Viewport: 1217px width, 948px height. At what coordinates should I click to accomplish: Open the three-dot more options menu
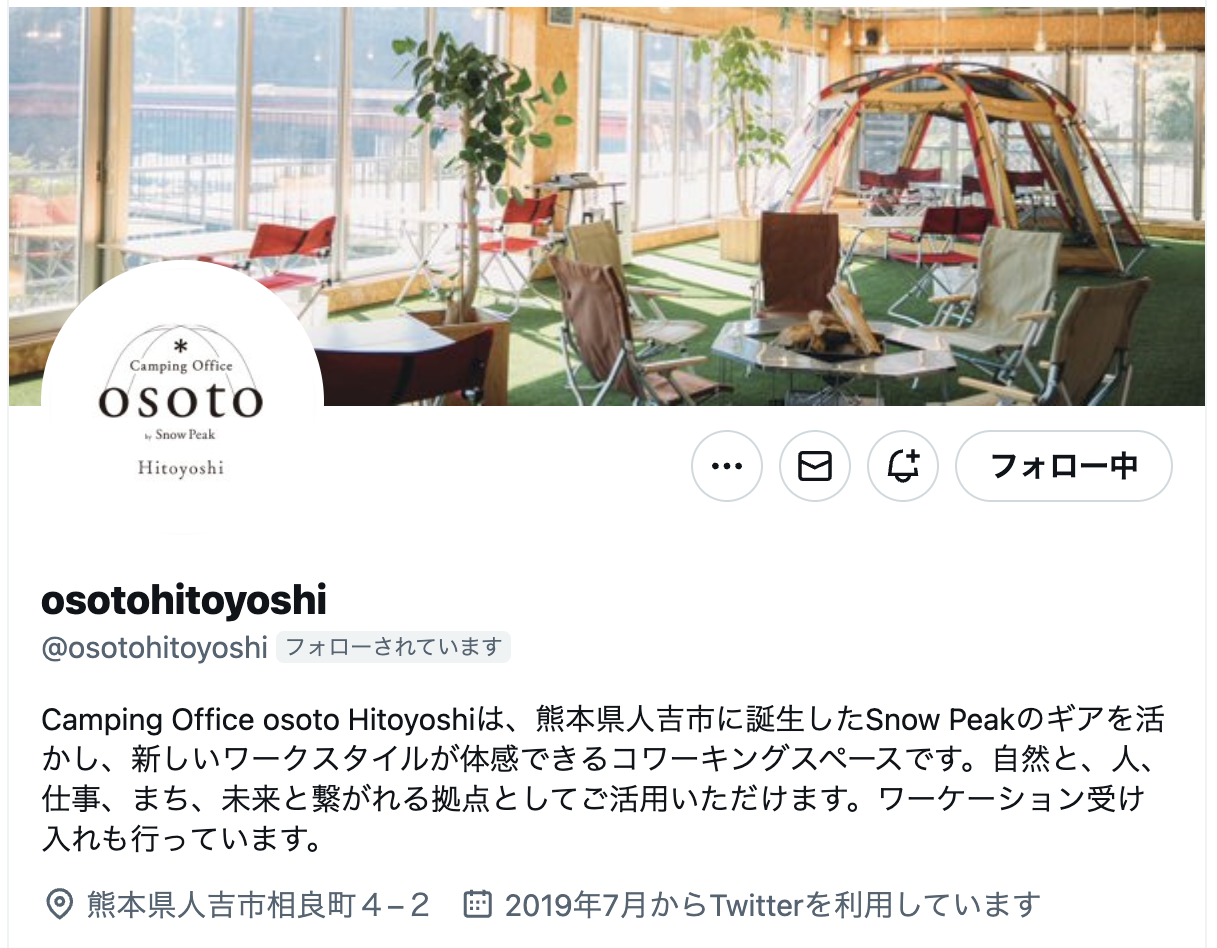[x=727, y=466]
